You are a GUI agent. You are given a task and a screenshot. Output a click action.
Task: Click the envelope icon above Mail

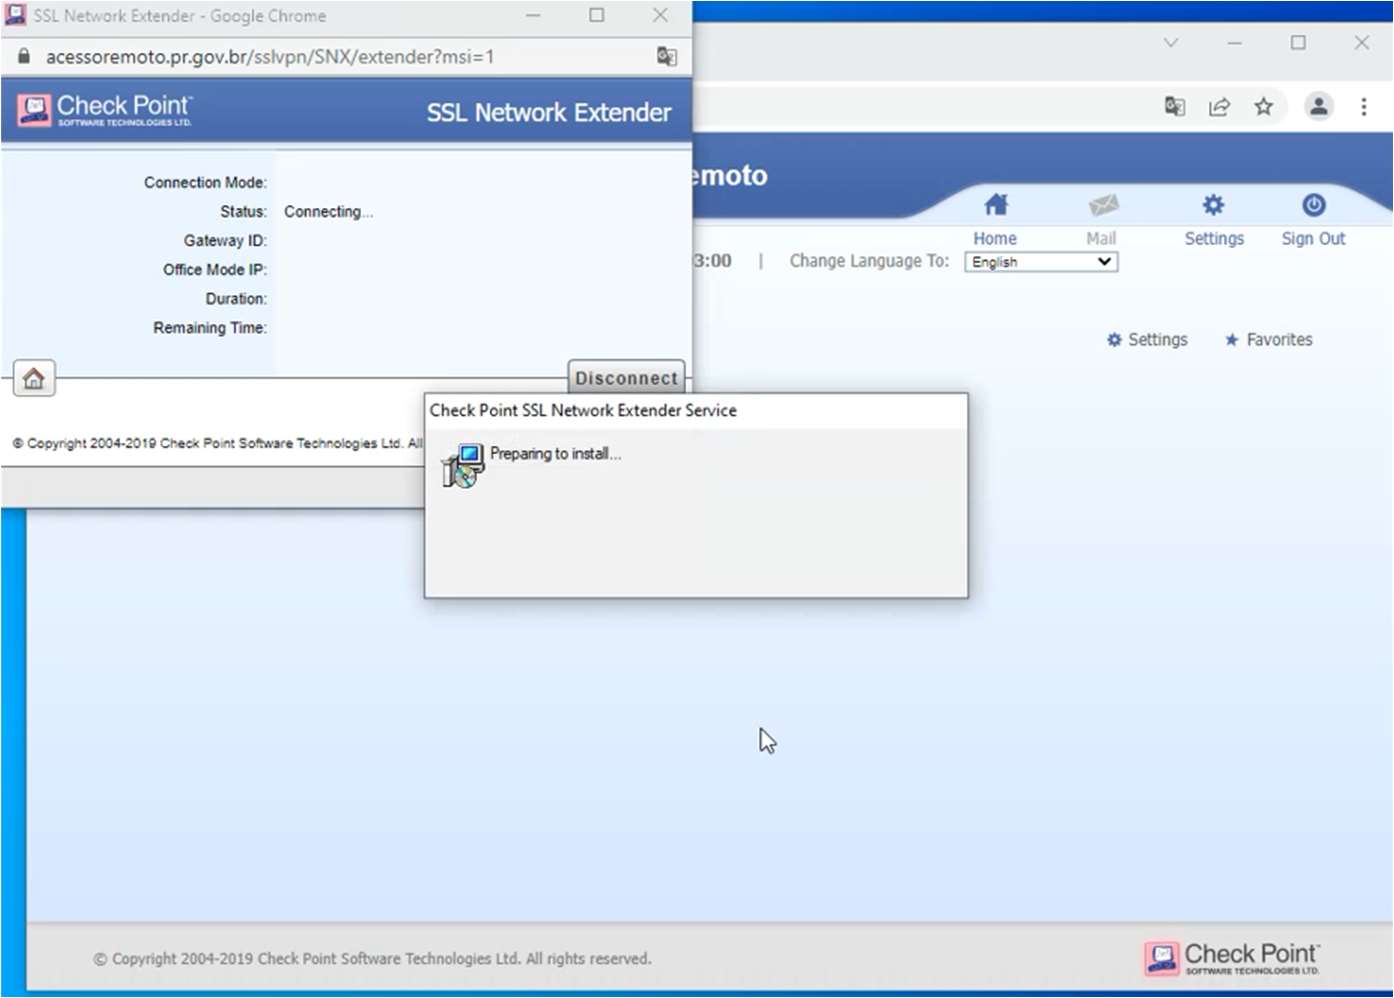click(x=1103, y=205)
